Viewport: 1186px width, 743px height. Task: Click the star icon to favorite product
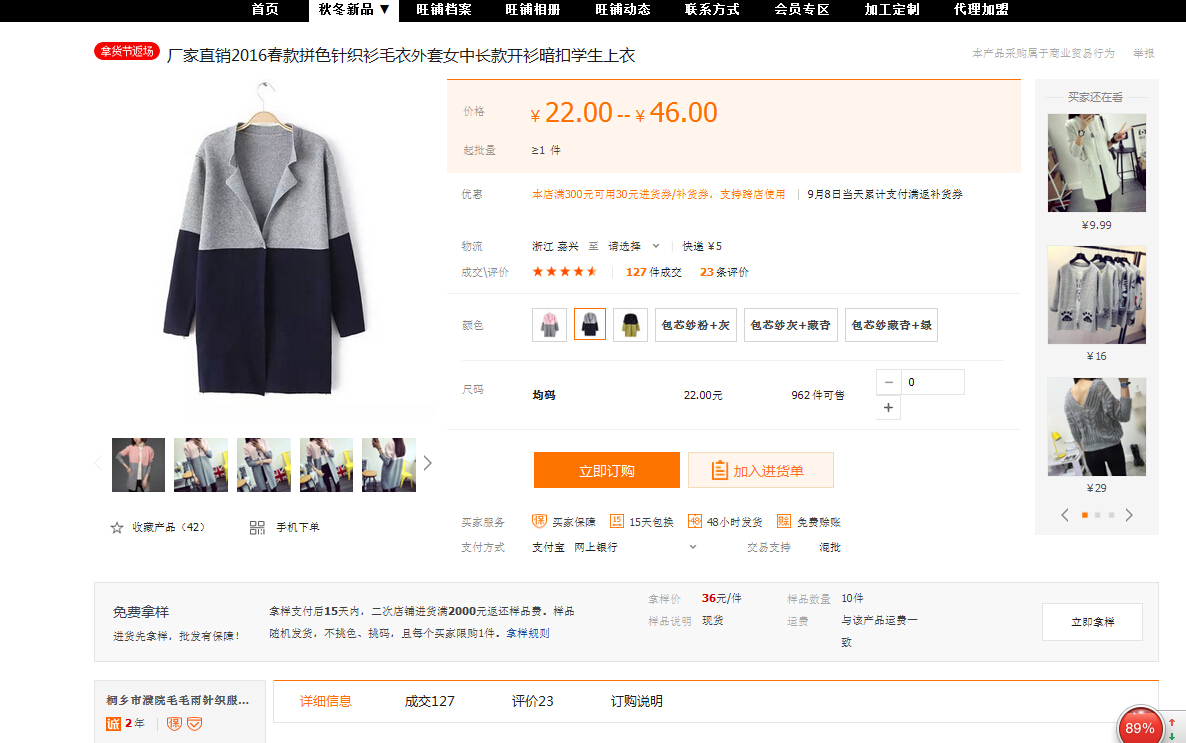tap(117, 527)
